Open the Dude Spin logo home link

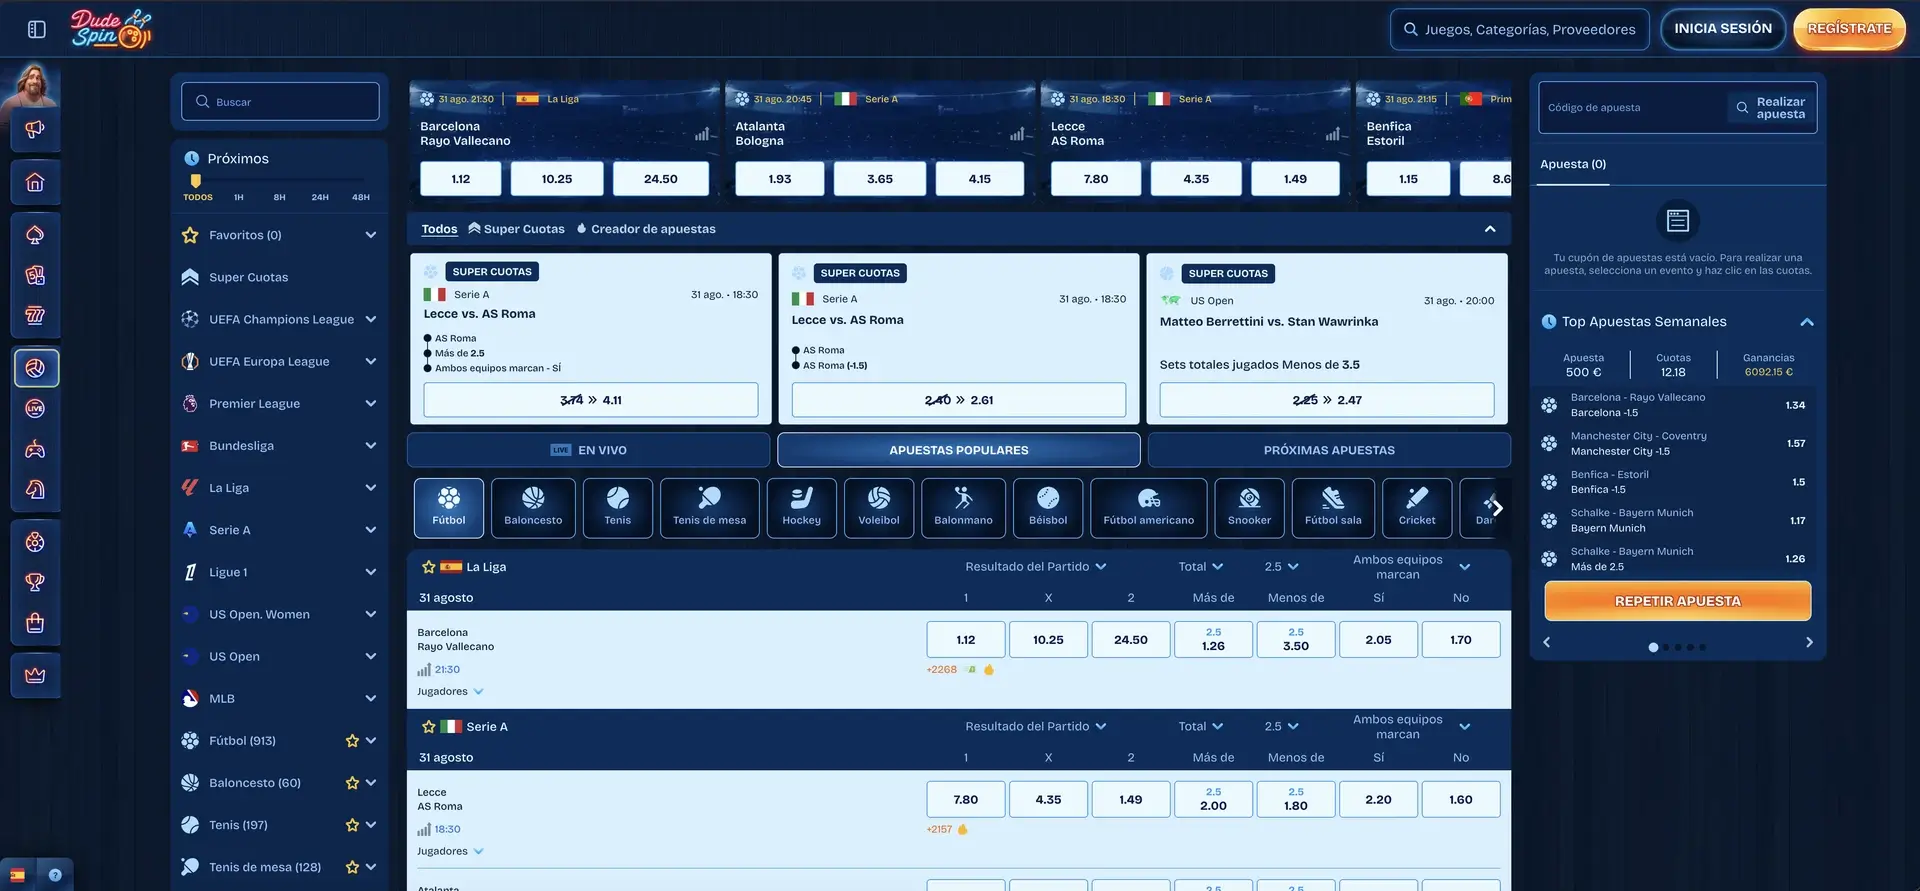[110, 29]
